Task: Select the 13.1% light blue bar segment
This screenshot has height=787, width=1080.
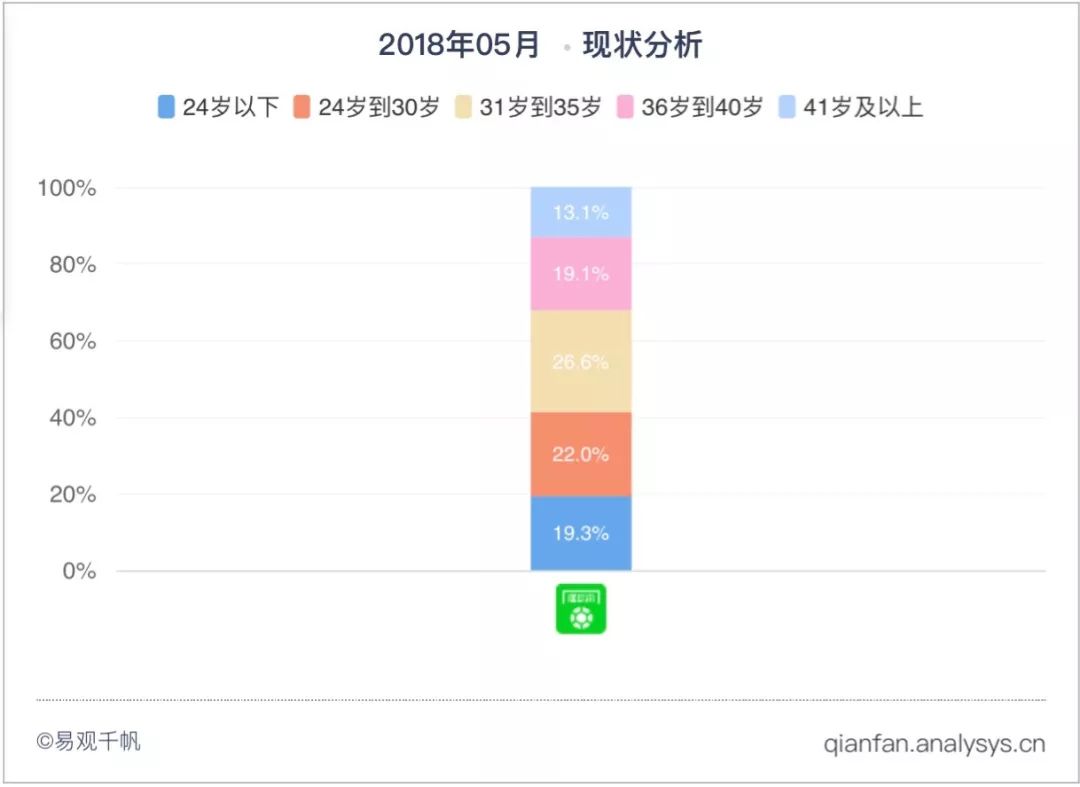Action: (x=581, y=212)
